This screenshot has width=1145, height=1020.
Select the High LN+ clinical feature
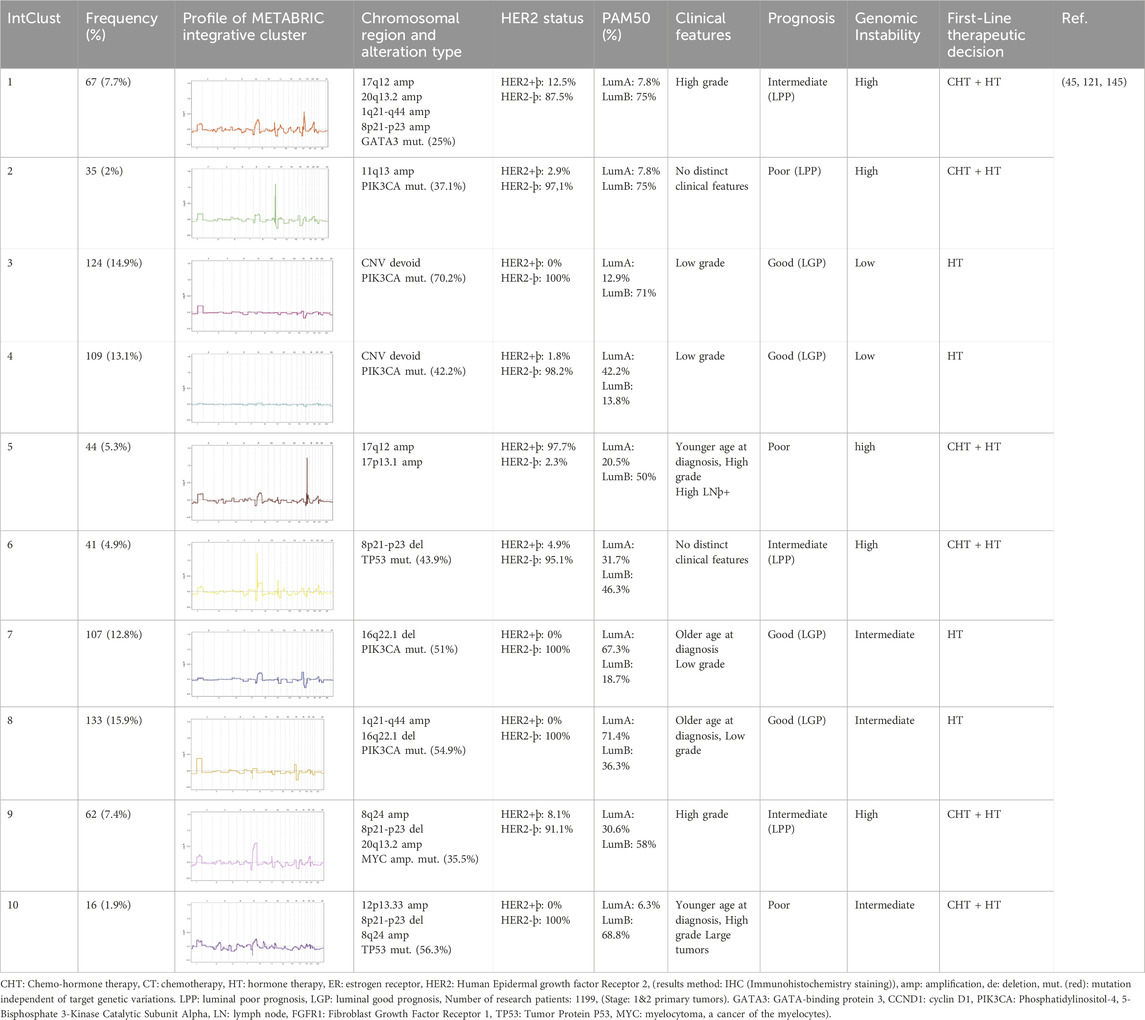pos(702,492)
